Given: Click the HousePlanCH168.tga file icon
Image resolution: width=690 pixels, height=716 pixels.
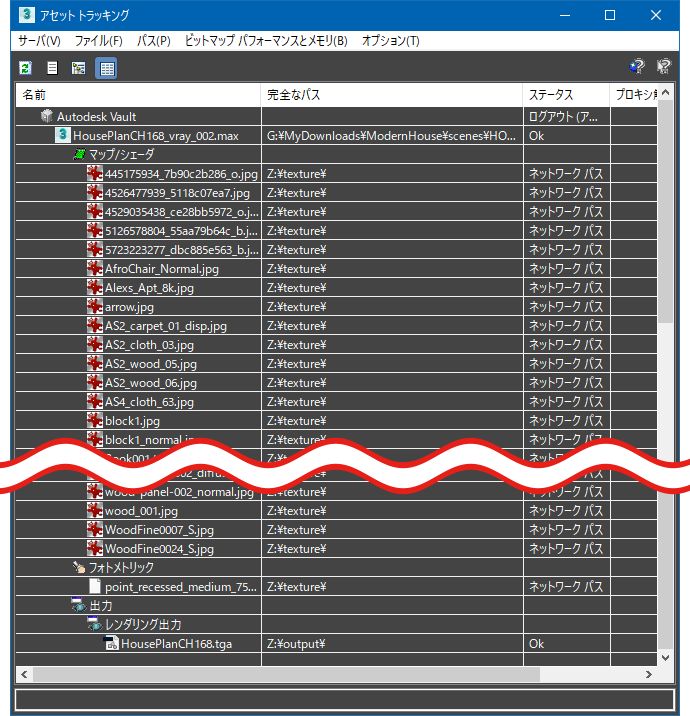Looking at the screenshot, I should [111, 643].
